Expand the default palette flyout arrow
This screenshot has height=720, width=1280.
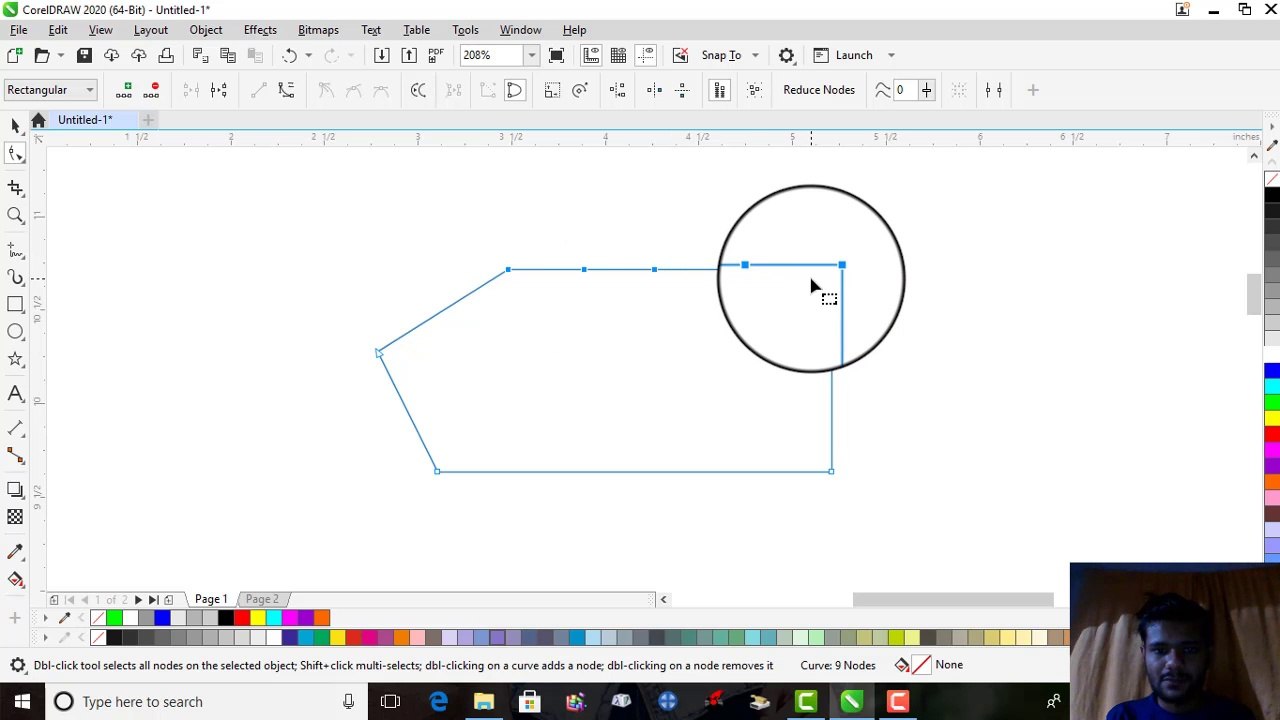tap(45, 637)
